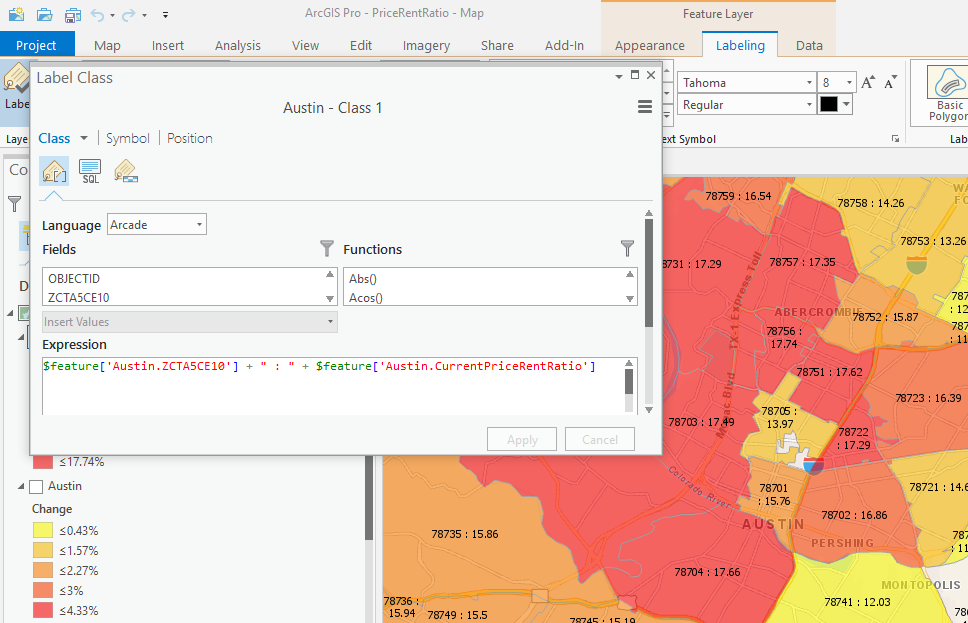Click the Save Project icon
968x623 pixels.
point(73,14)
